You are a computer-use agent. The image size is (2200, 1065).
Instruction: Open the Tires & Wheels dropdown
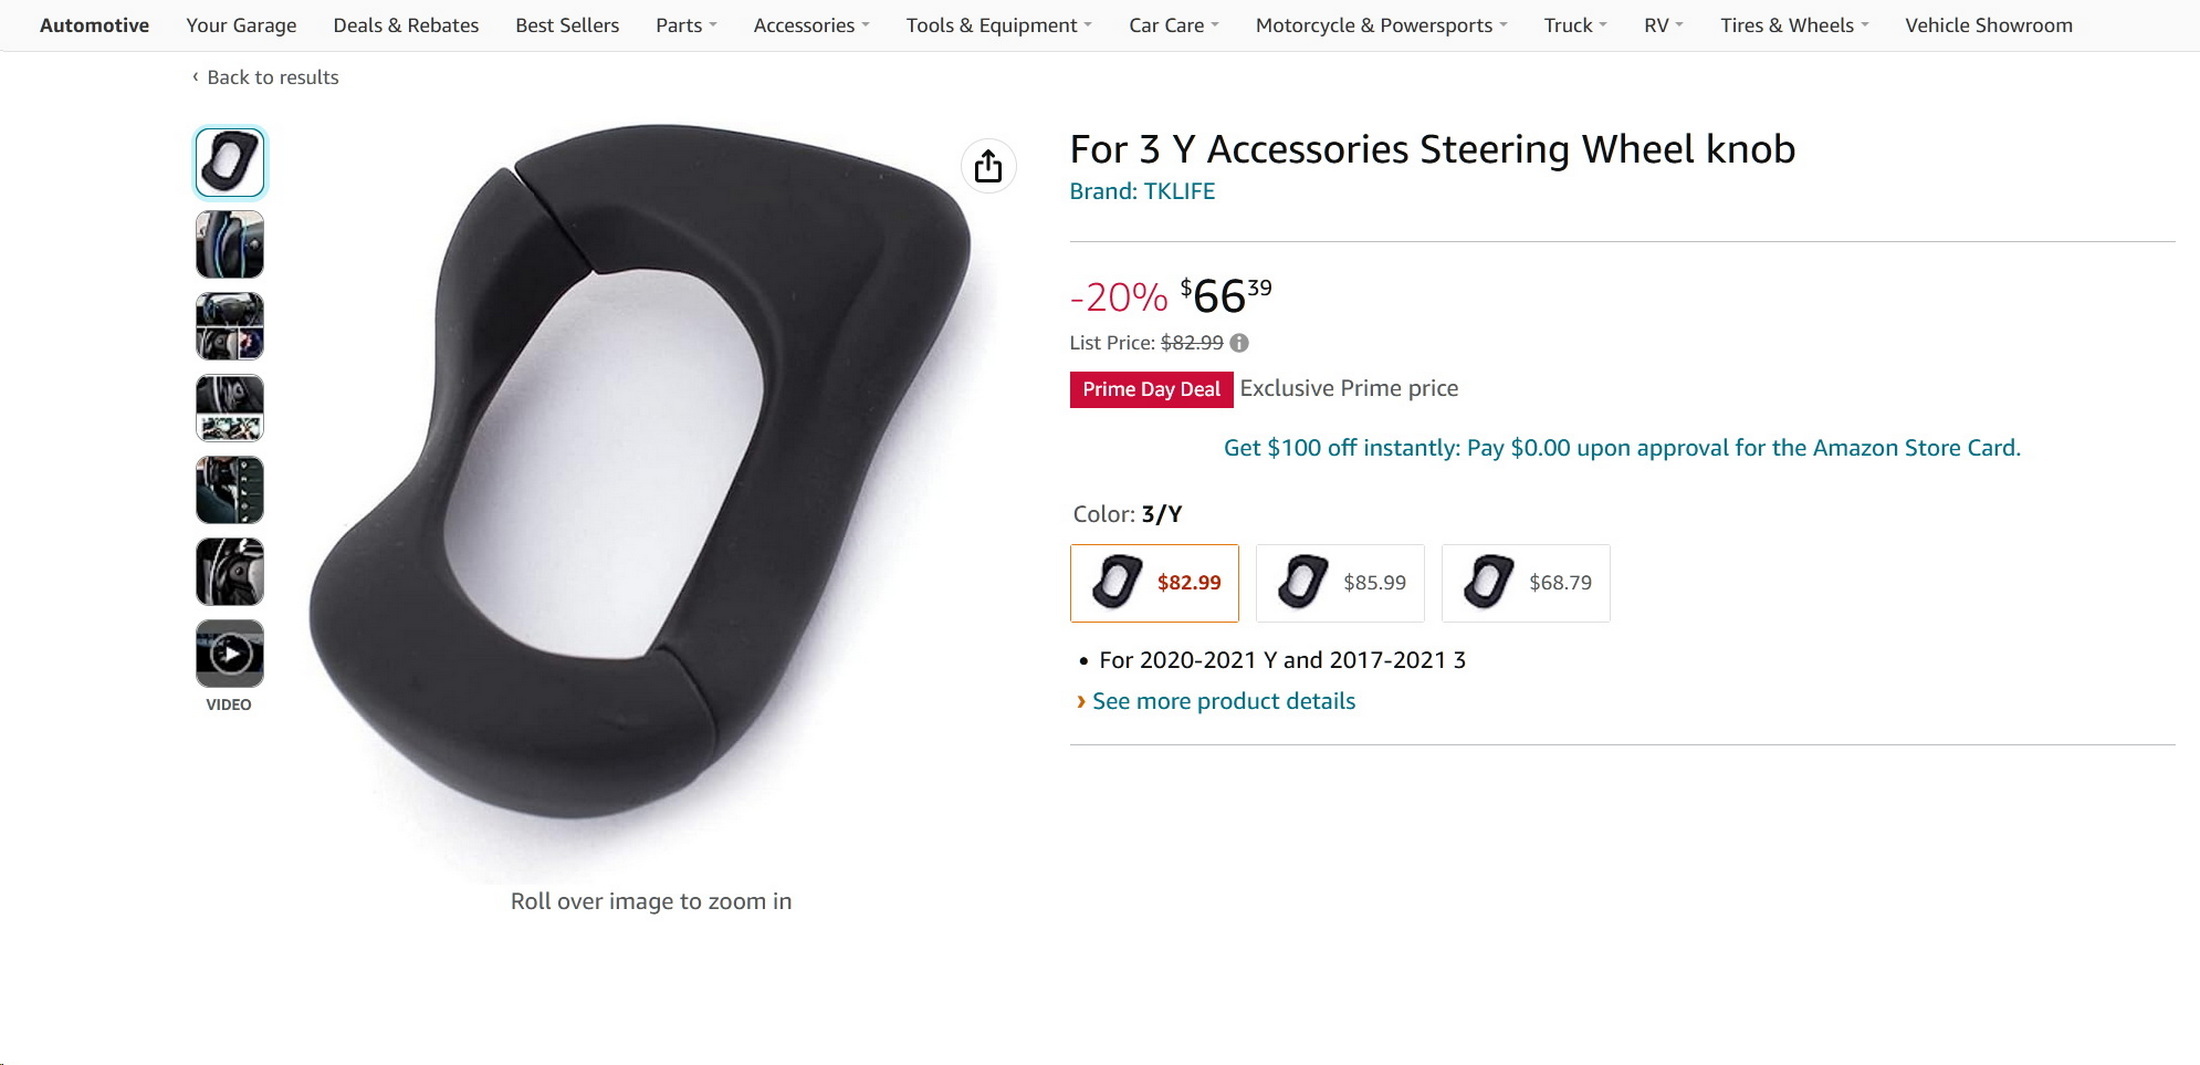pyautogui.click(x=1794, y=25)
